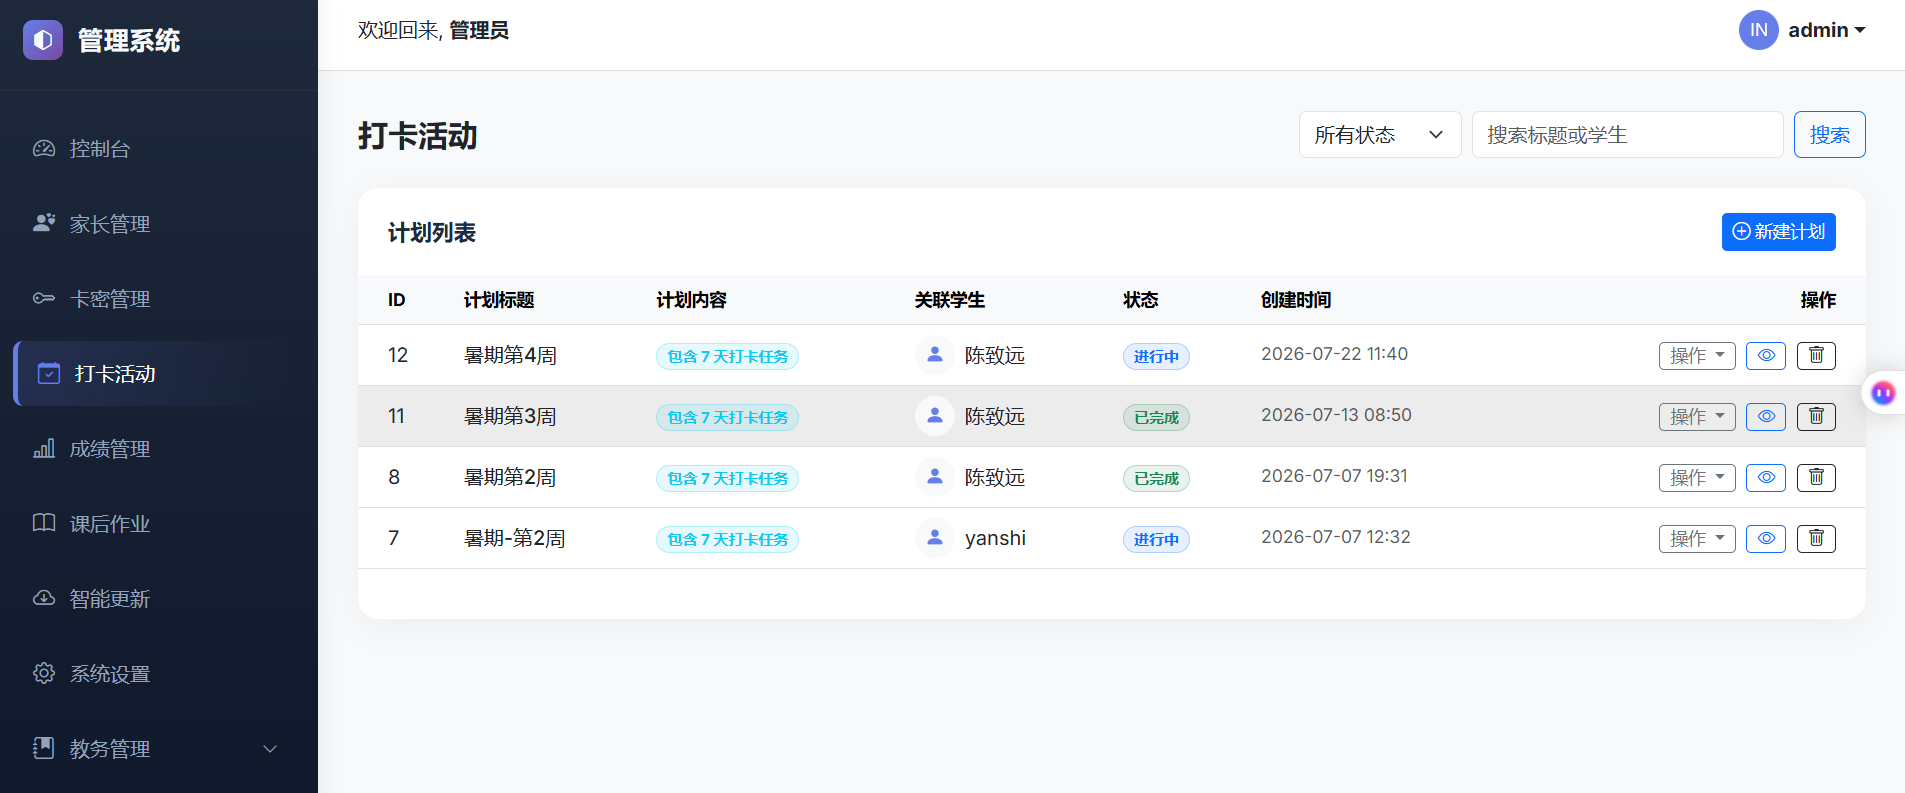The width and height of the screenshot is (1905, 793).
Task: Go to 系统设置
Action: [x=159, y=674]
